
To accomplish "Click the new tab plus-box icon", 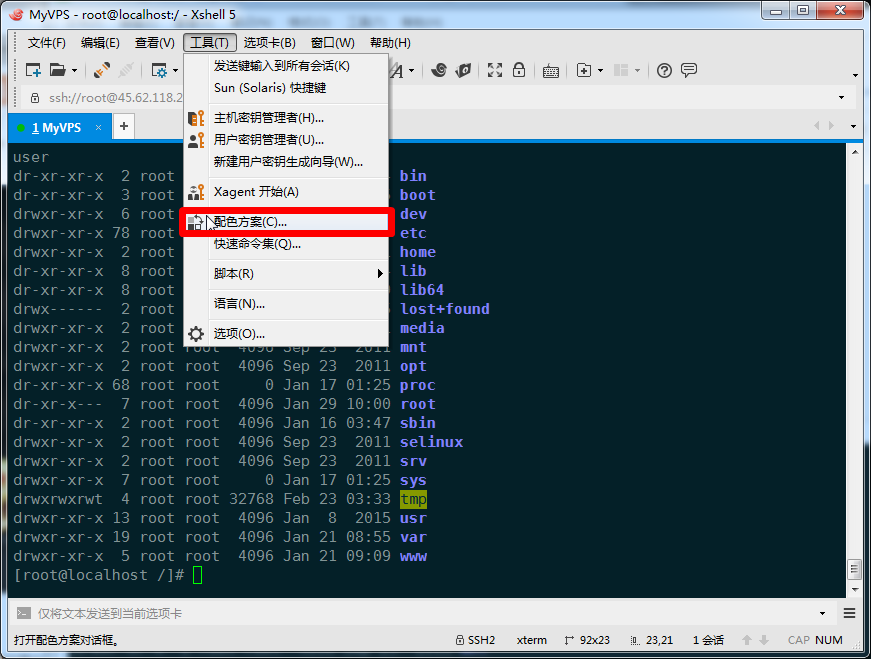I will coord(583,70).
